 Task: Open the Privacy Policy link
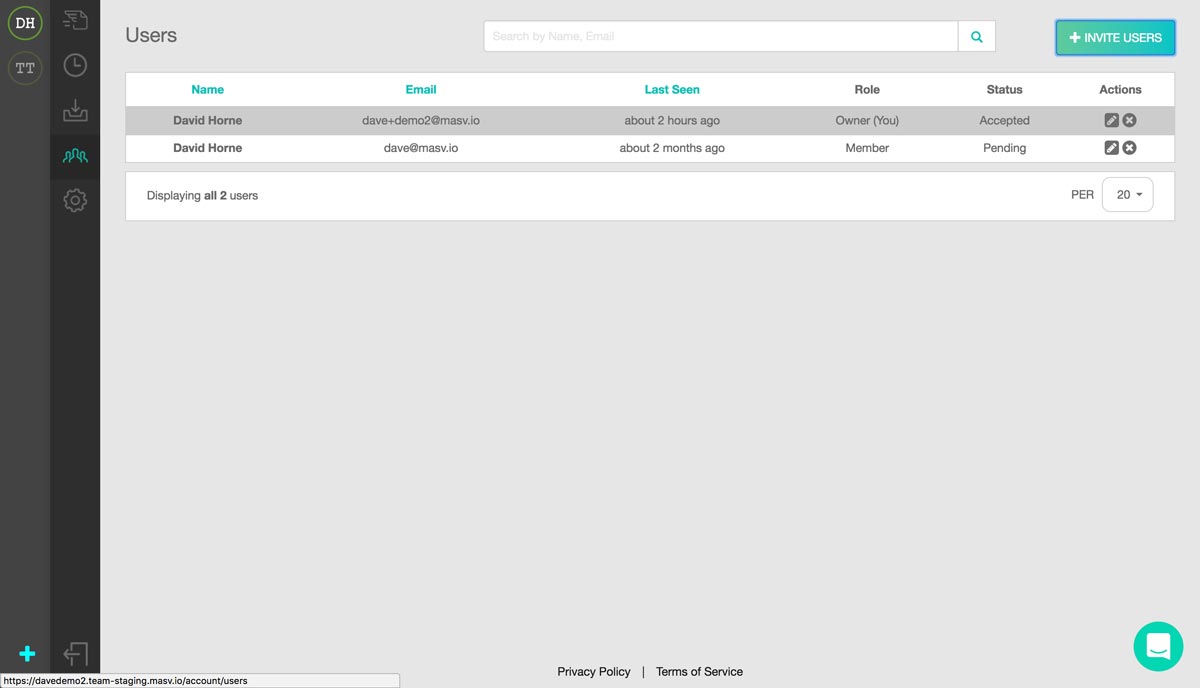pyautogui.click(x=594, y=672)
